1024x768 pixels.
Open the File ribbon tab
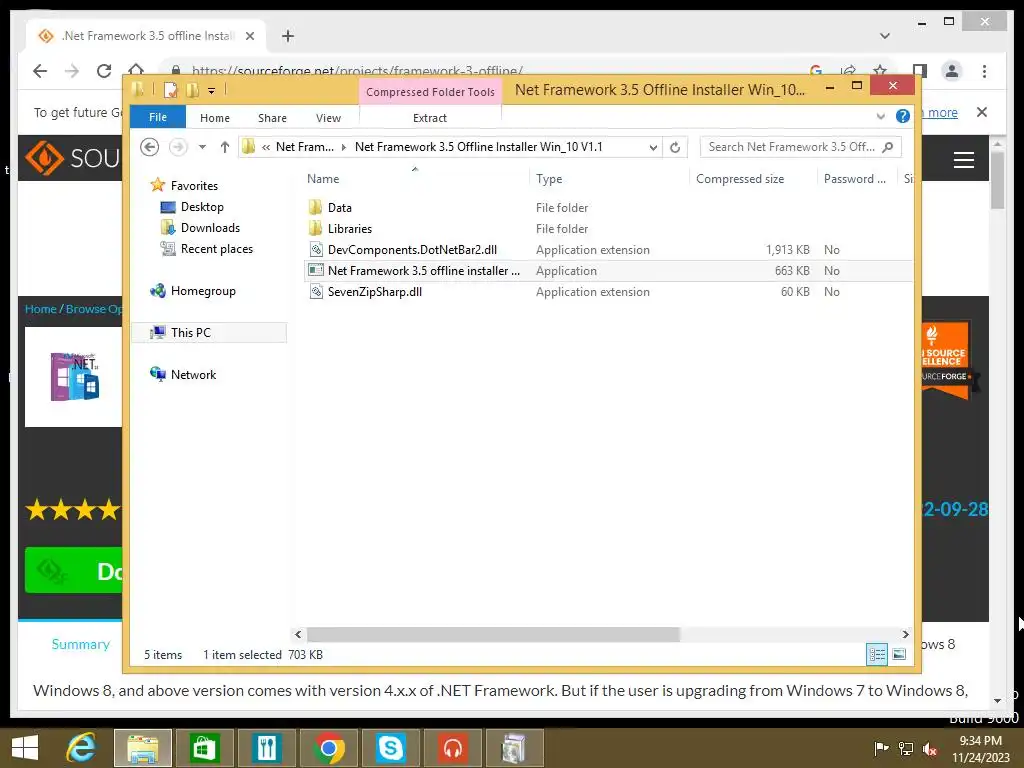pyautogui.click(x=158, y=118)
